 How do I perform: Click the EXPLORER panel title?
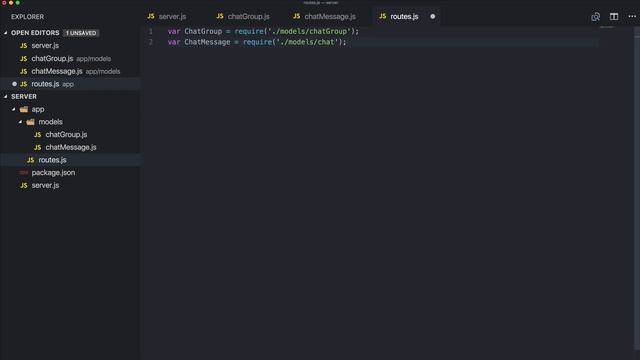(x=27, y=17)
